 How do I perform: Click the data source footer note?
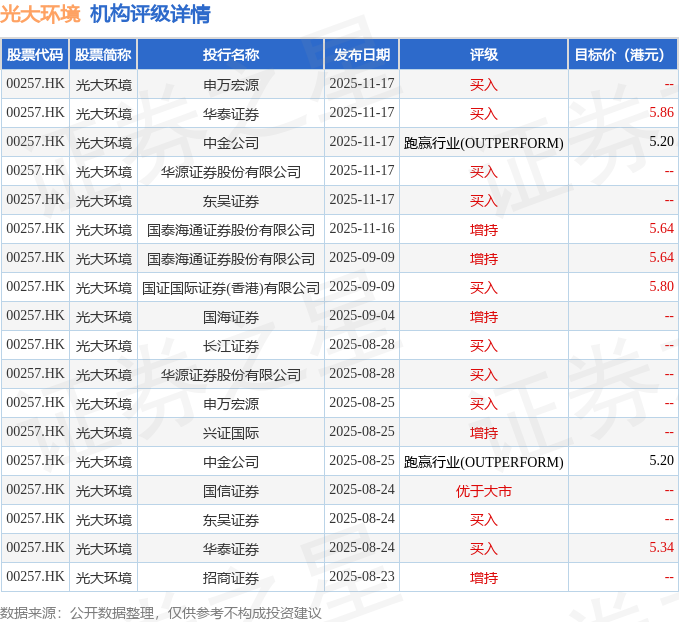click(x=161, y=613)
